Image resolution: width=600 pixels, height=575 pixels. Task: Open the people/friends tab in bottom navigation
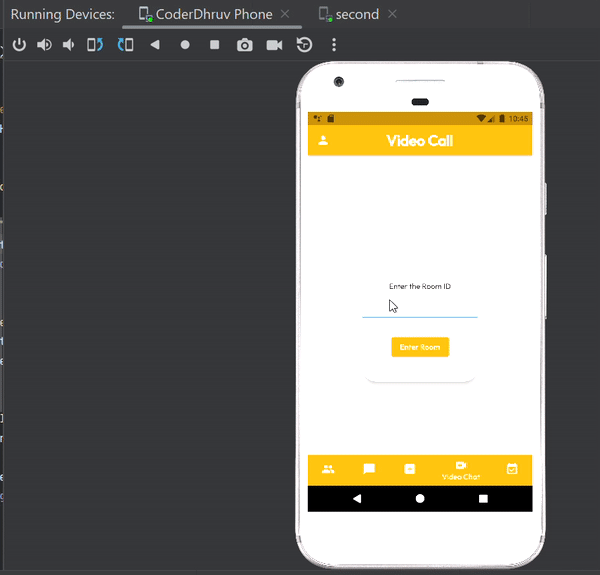click(328, 469)
